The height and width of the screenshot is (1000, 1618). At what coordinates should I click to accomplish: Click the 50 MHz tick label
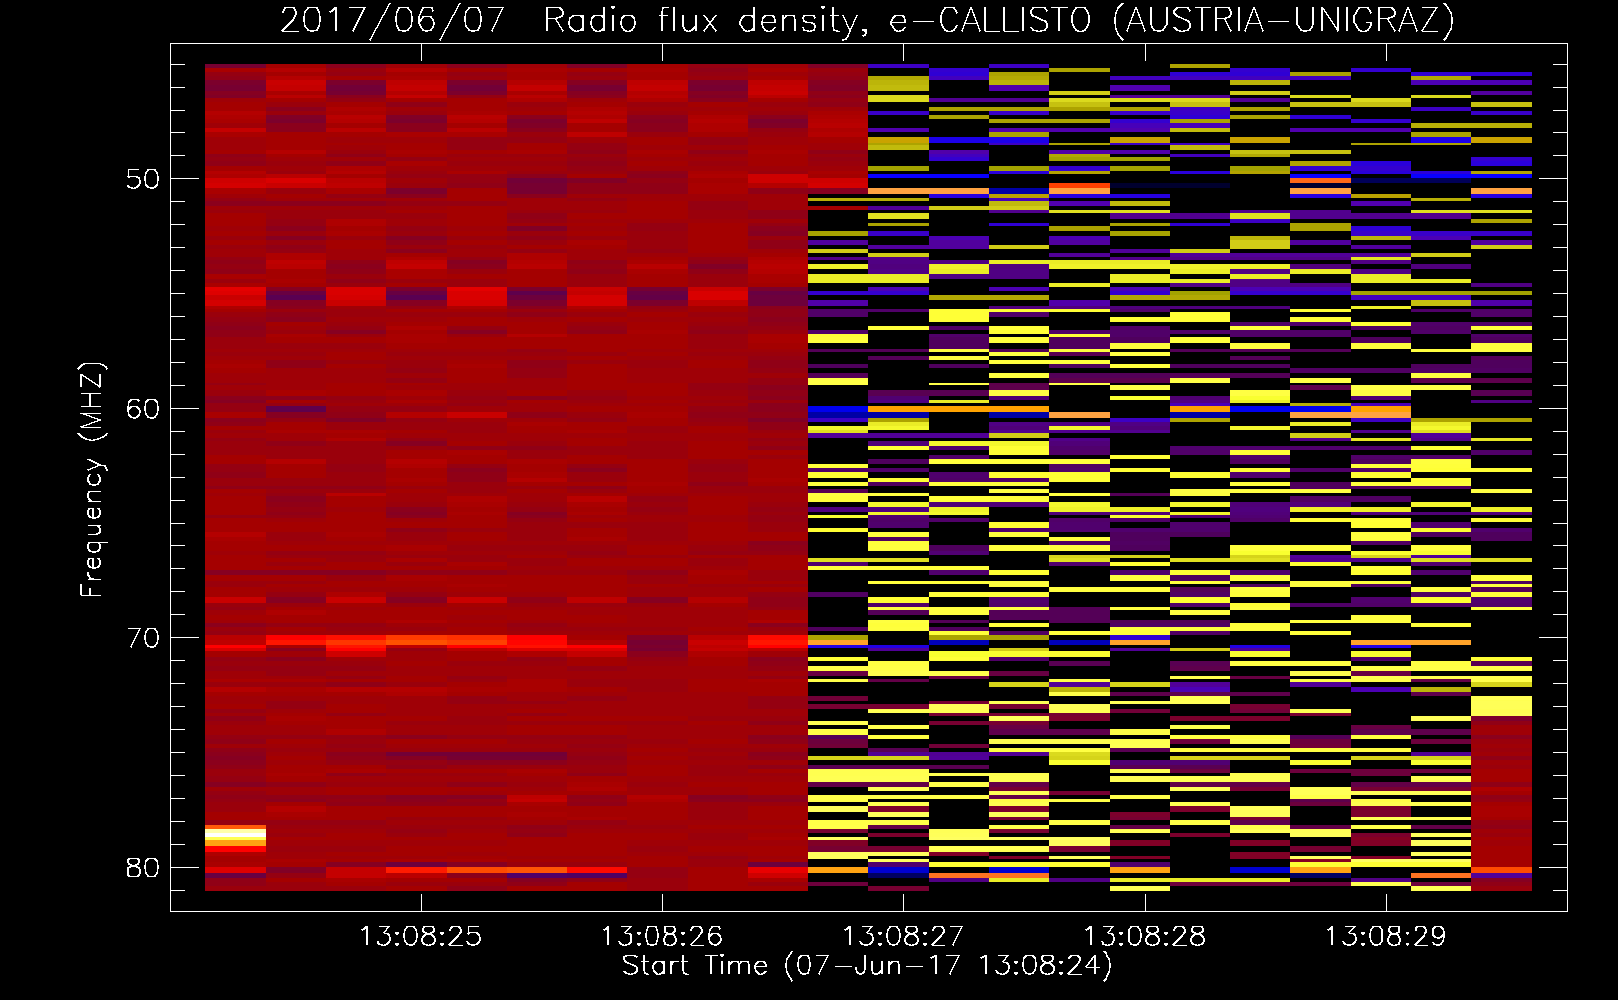143,180
